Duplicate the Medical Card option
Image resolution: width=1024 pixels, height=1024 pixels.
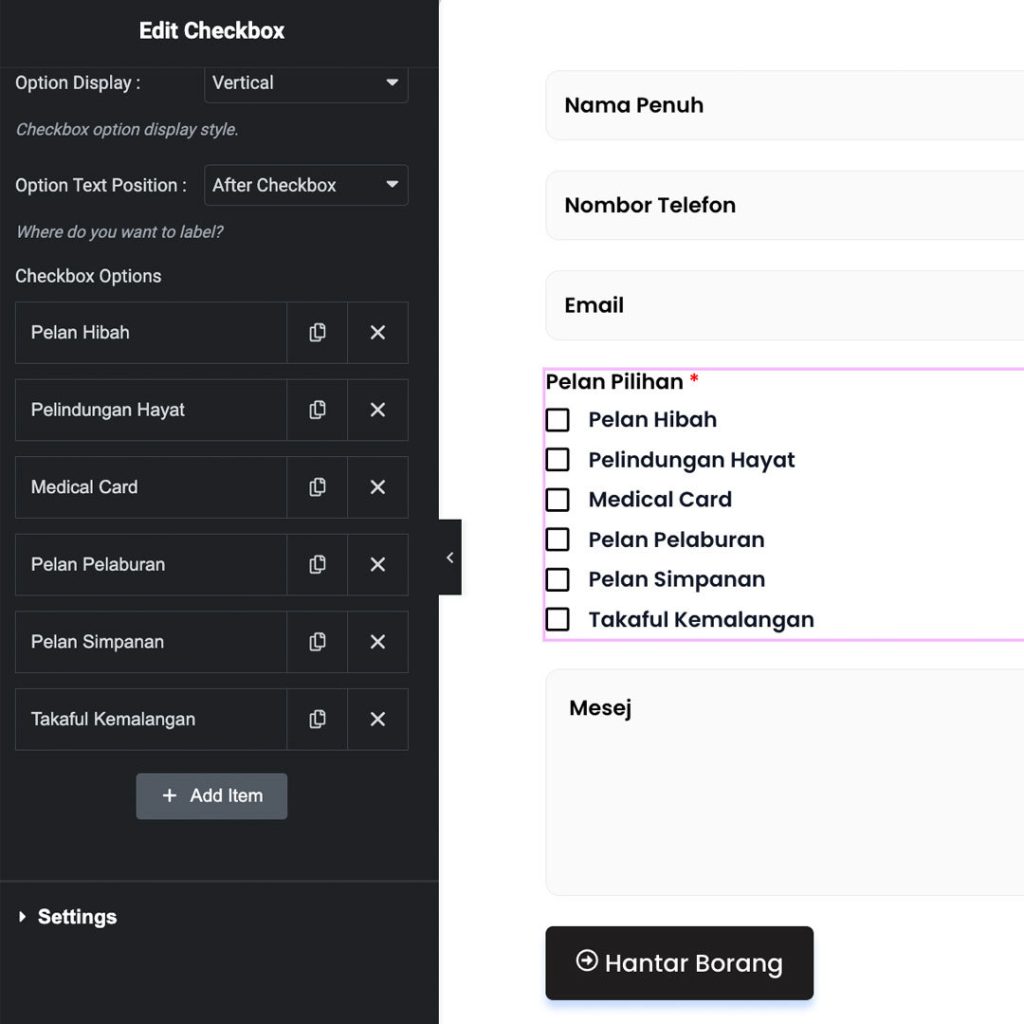pos(317,487)
